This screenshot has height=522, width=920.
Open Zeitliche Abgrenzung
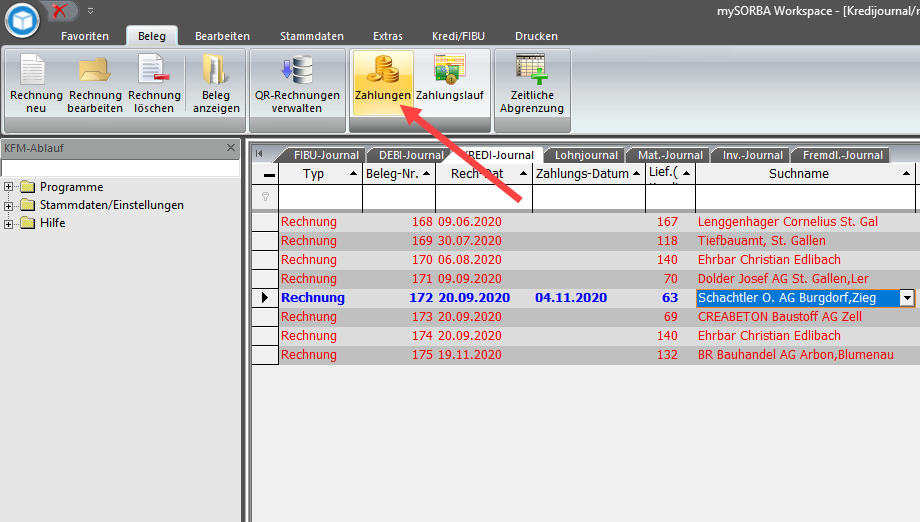coord(532,83)
